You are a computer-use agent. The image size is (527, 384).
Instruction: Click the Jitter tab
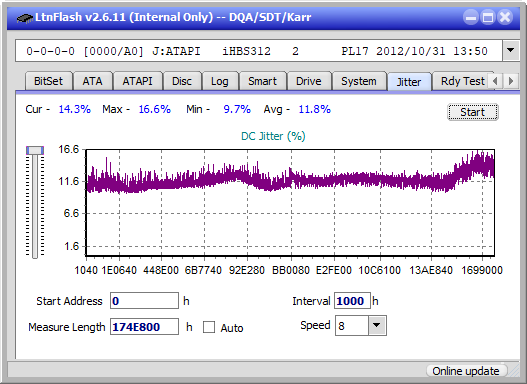409,82
